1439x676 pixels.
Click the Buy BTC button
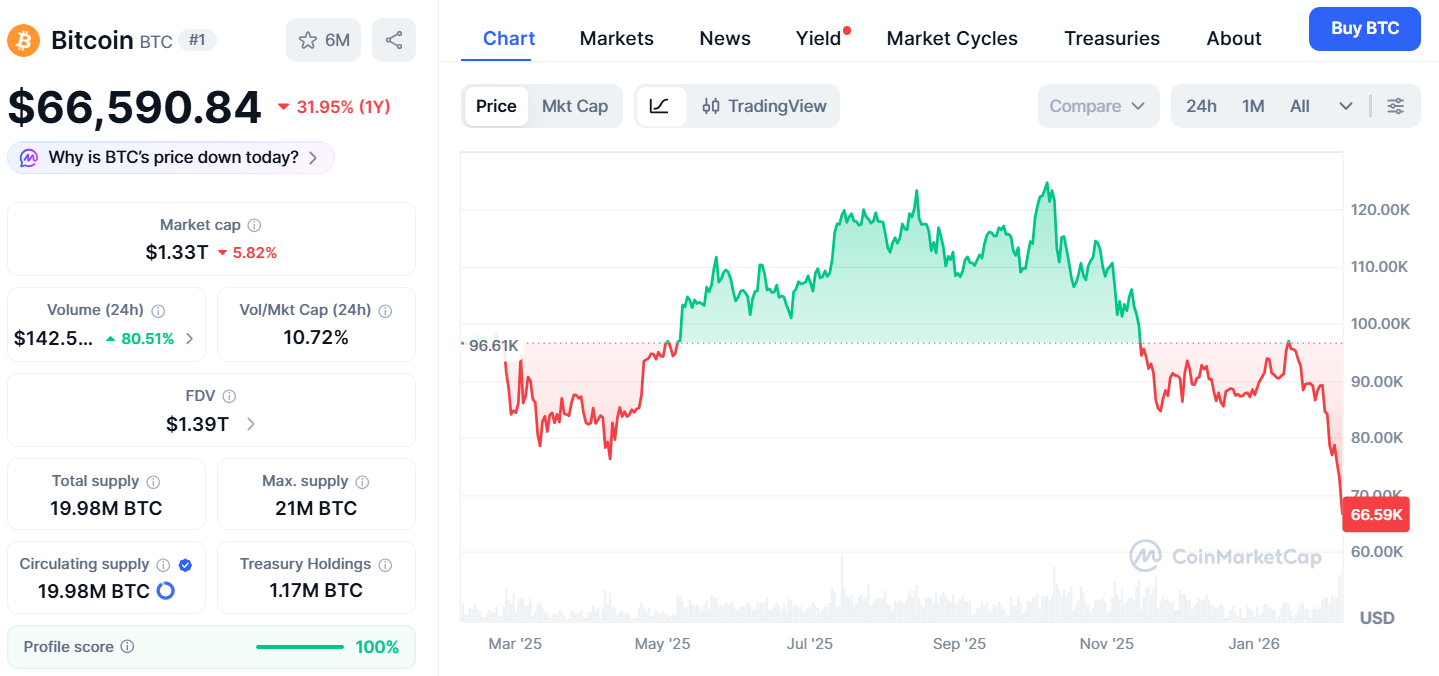[1364, 28]
